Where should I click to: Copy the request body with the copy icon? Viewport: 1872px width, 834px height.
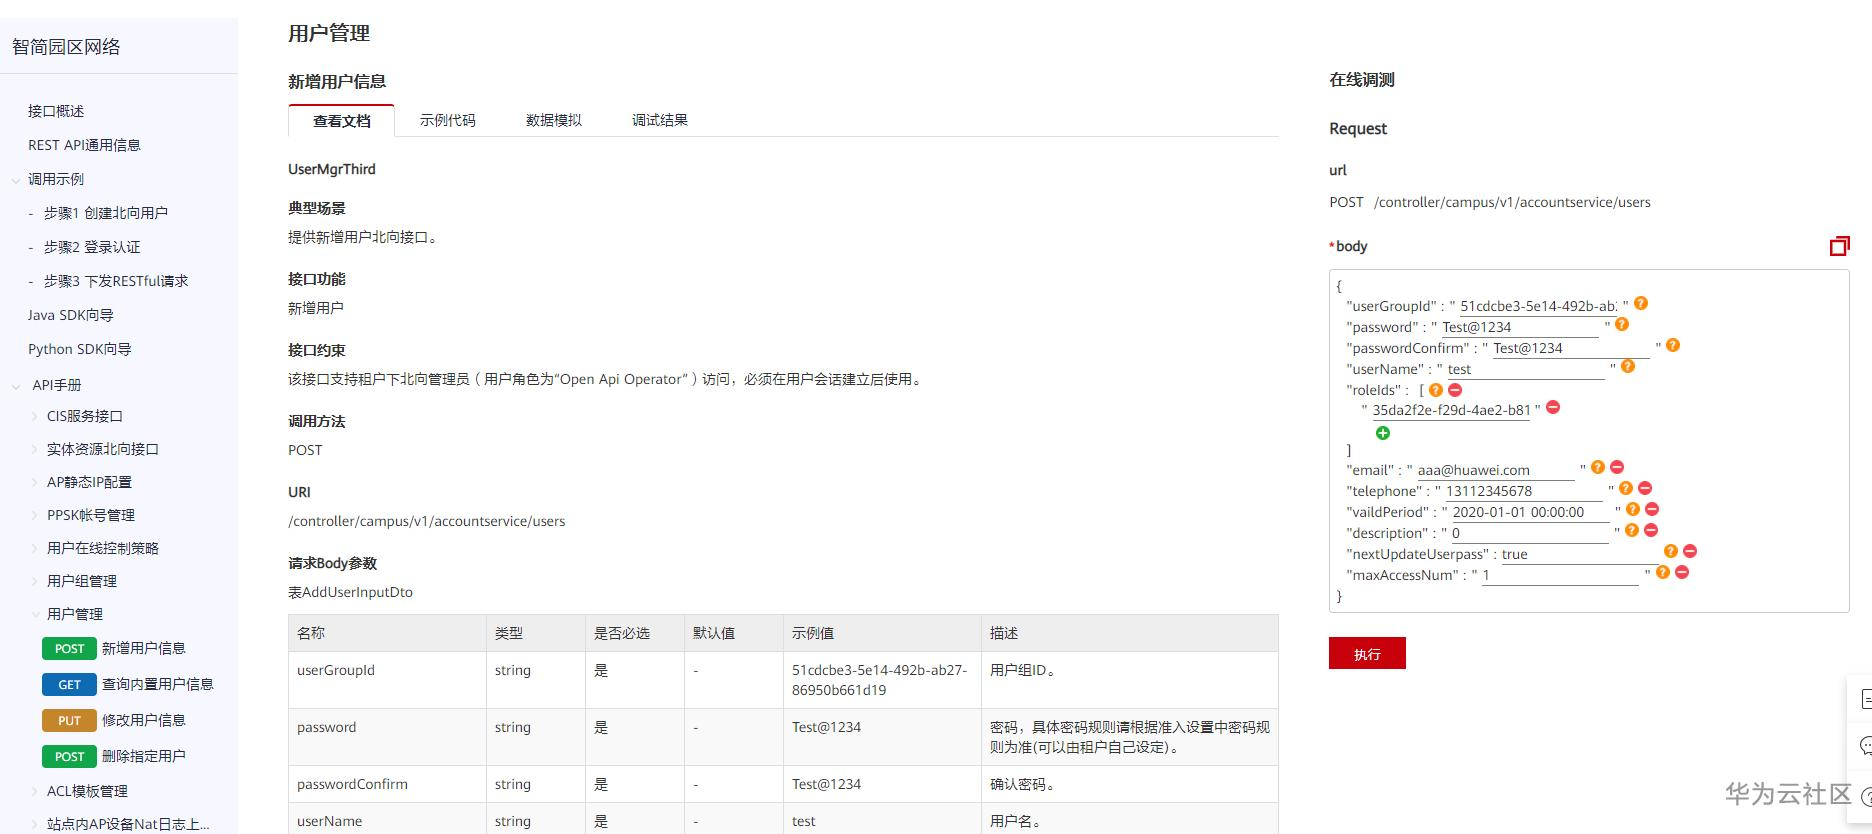[1839, 246]
